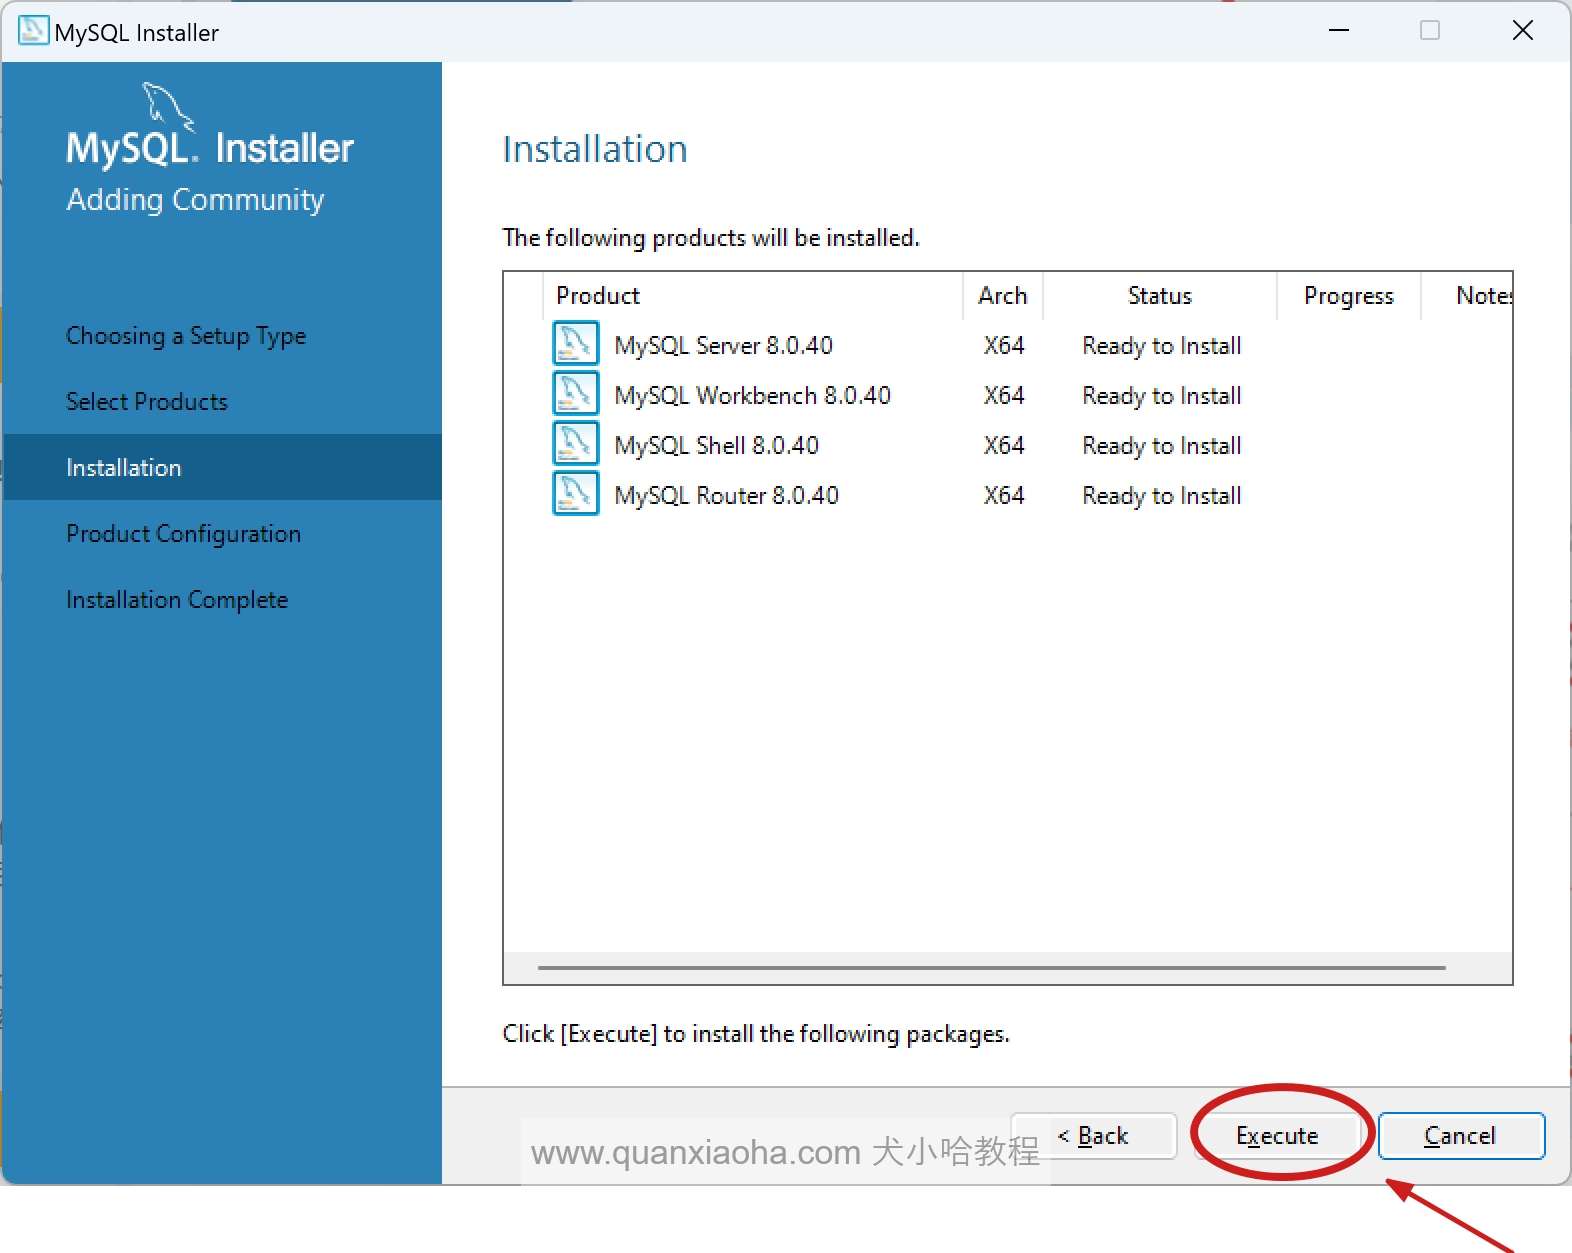Viewport: 1572px width, 1253px height.
Task: Open the Product Configuration step
Action: (183, 534)
